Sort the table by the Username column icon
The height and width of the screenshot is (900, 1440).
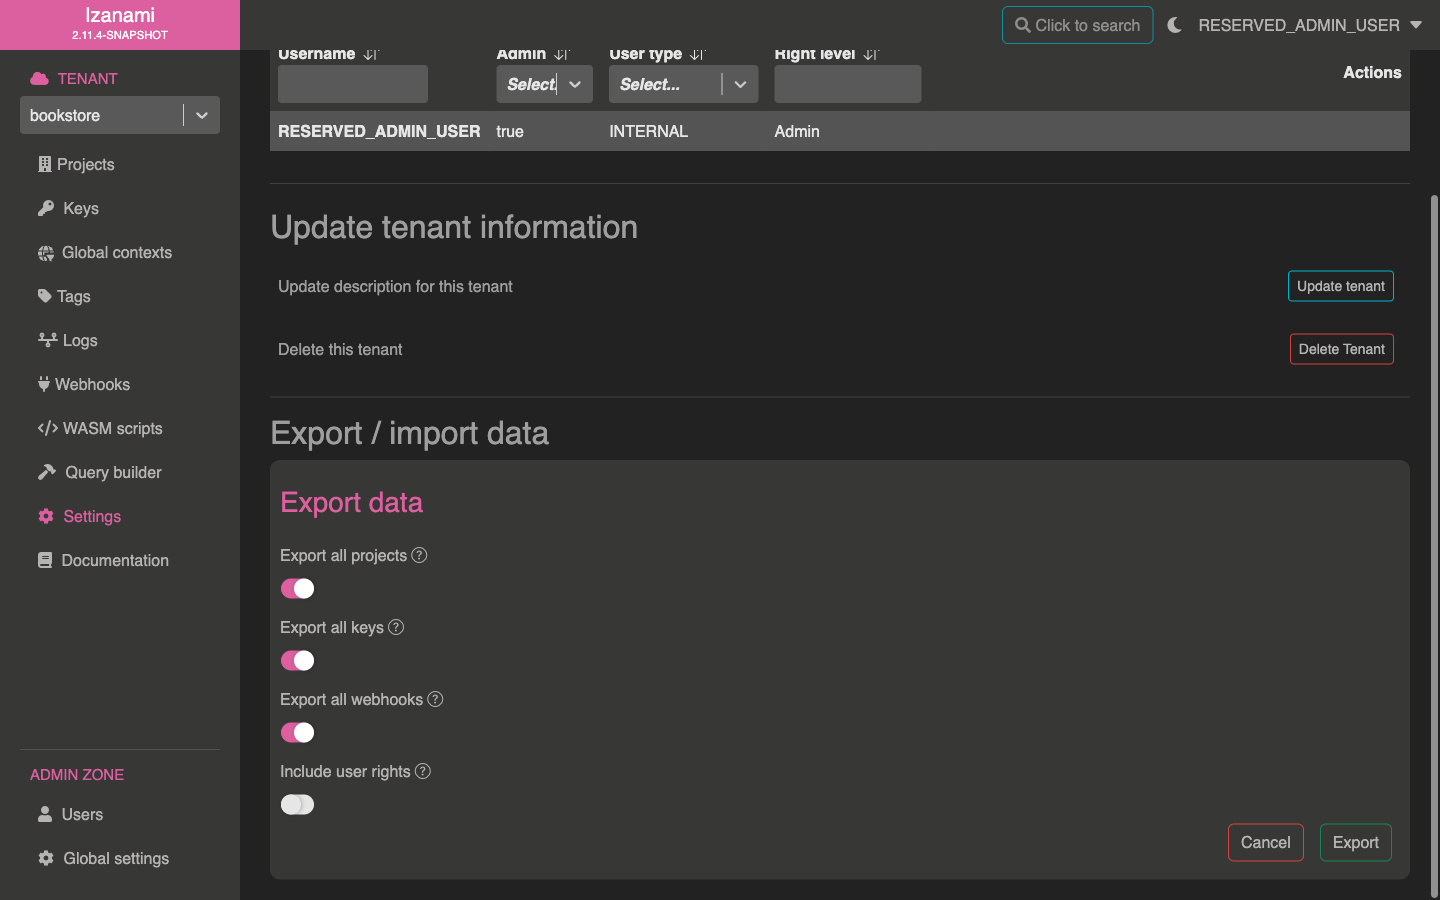click(371, 55)
